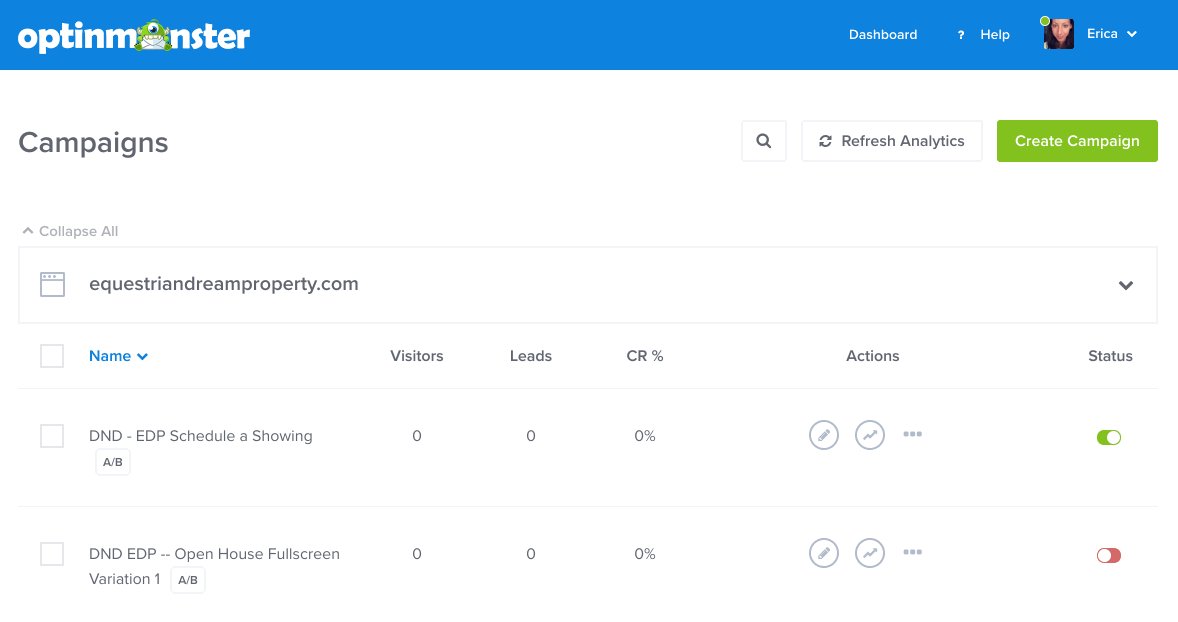Click 0% CR value for Schedule a Showing
The width and height of the screenshot is (1178, 622).
(x=645, y=436)
